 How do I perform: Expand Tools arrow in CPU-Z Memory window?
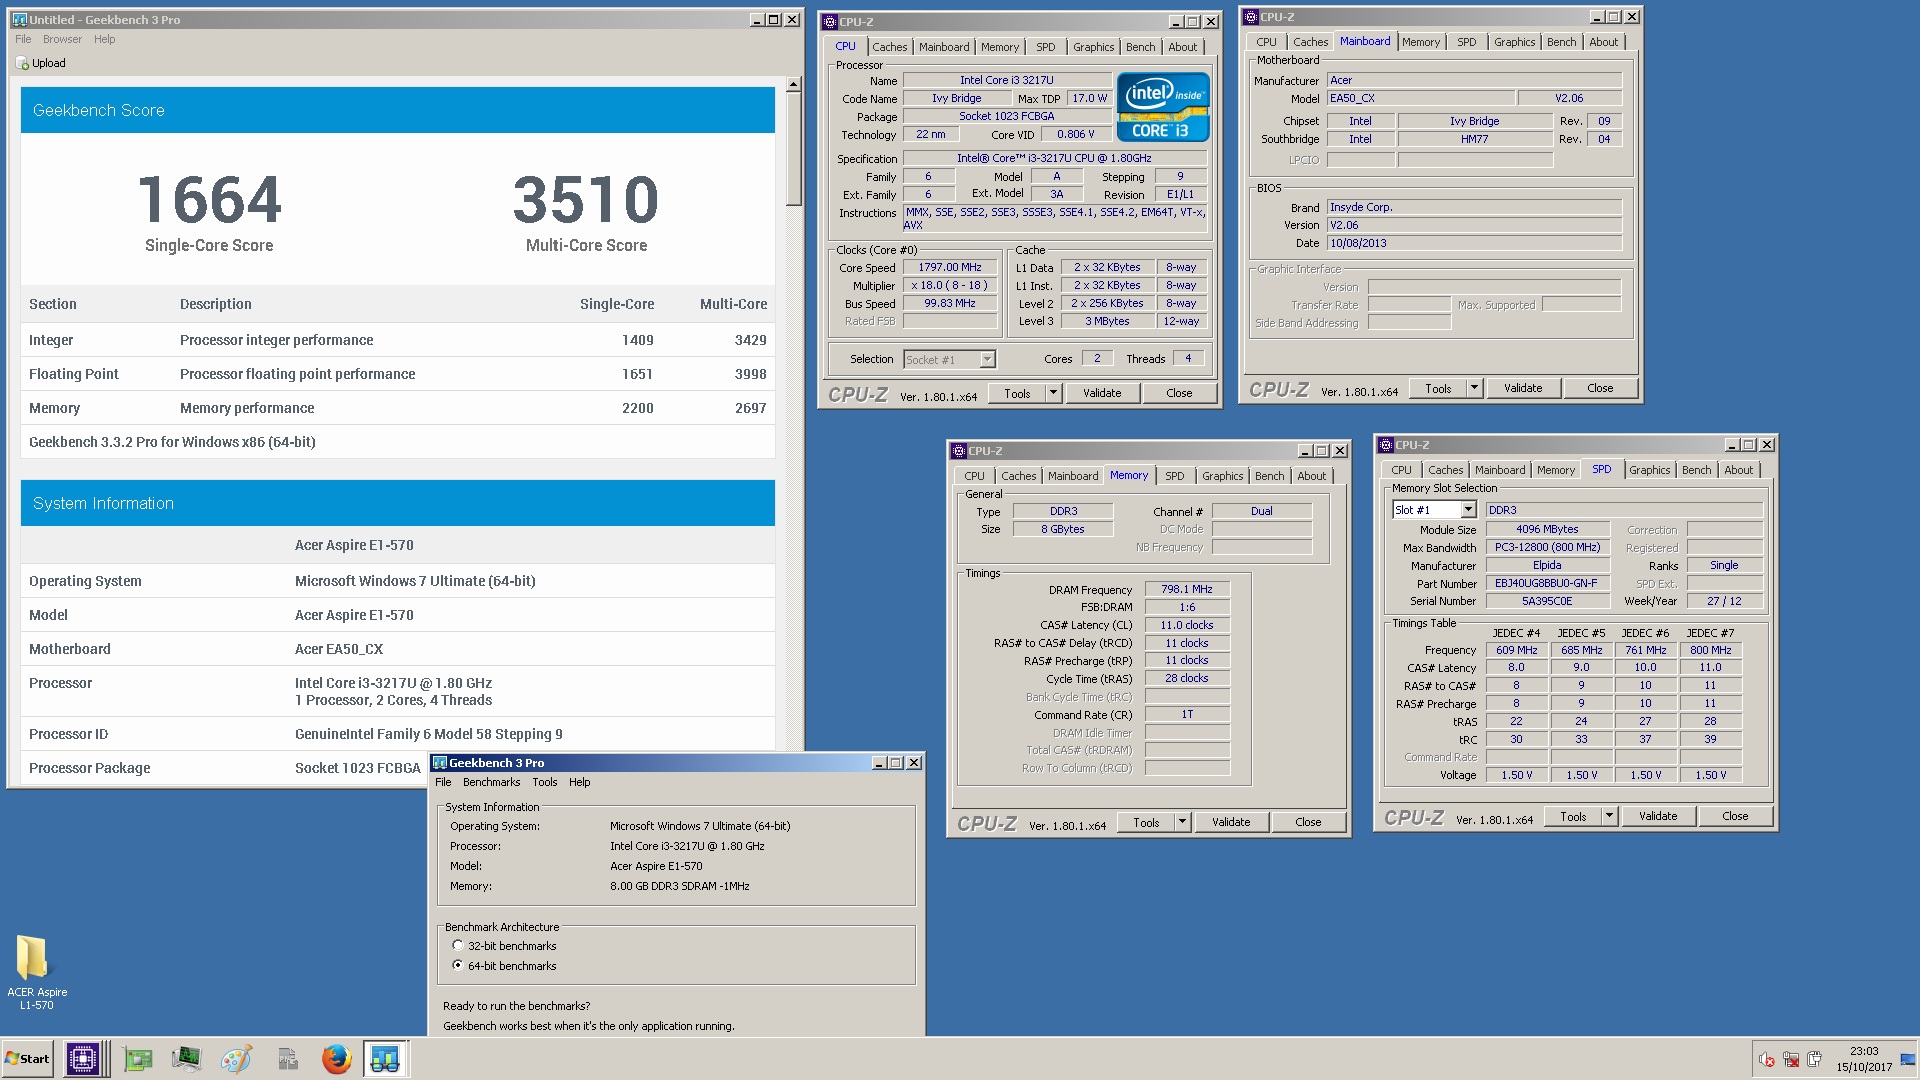1182,822
